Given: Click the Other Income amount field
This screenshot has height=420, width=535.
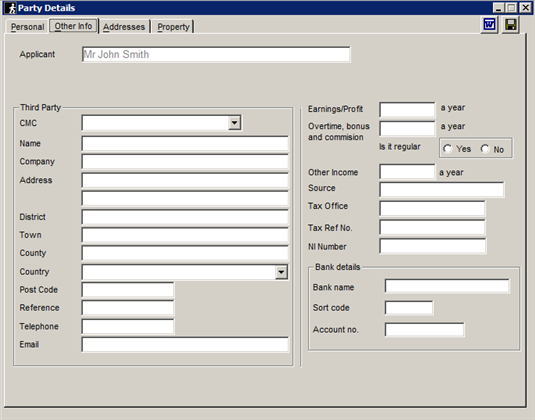Looking at the screenshot, I should point(407,171).
